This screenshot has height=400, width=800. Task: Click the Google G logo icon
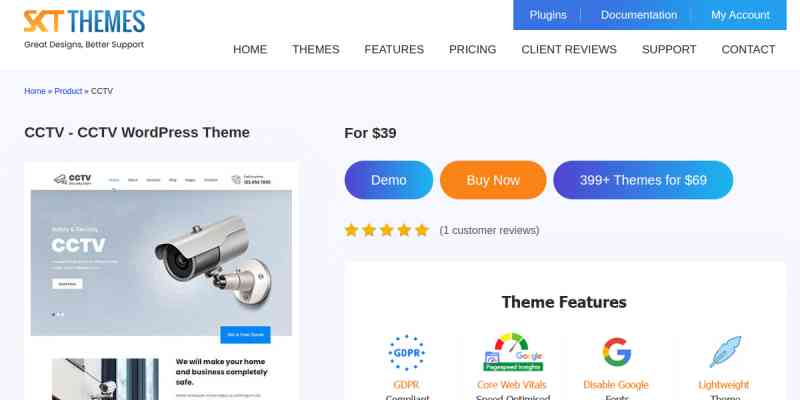pos(616,352)
